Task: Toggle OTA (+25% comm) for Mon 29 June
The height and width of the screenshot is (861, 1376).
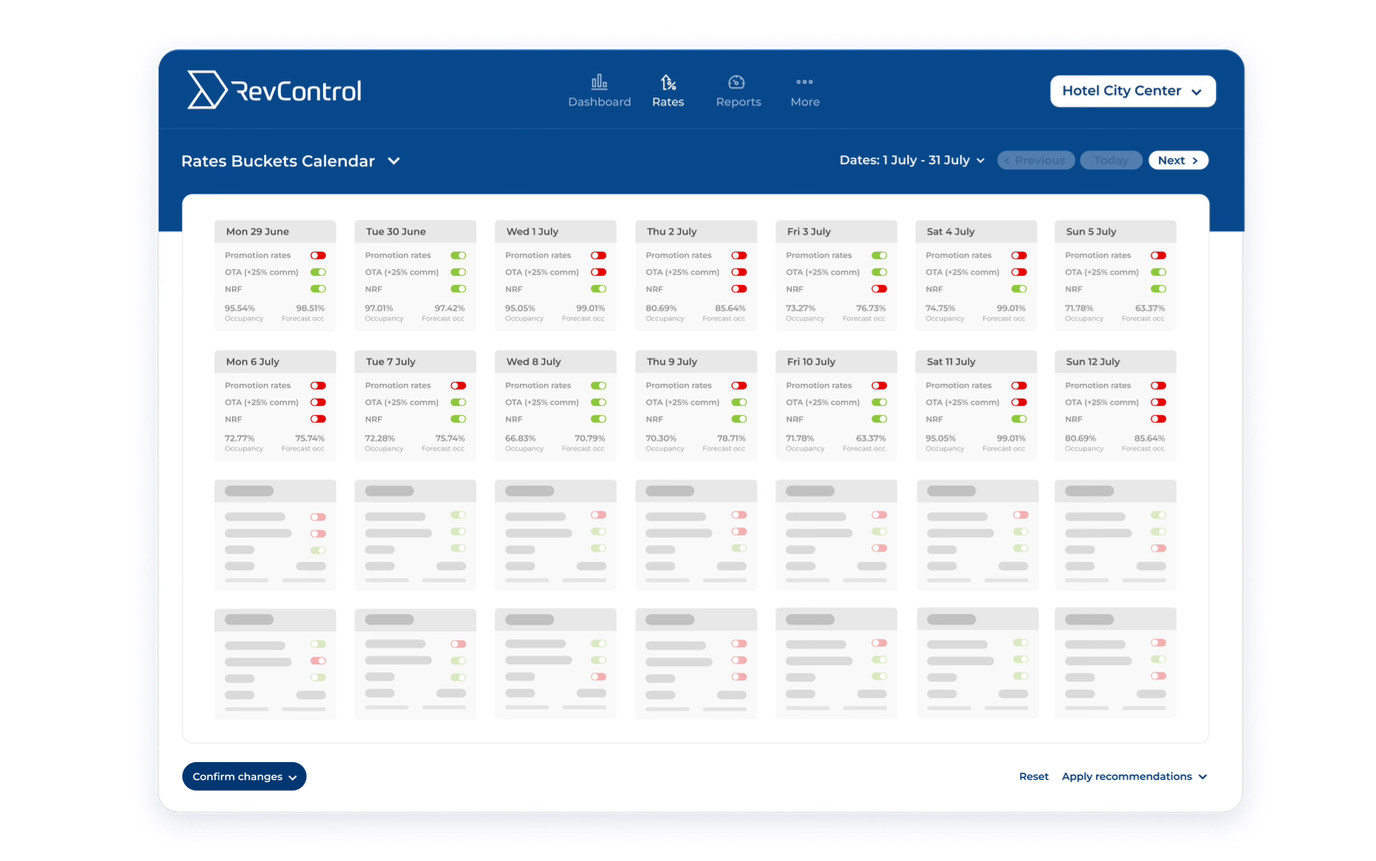Action: coord(318,272)
